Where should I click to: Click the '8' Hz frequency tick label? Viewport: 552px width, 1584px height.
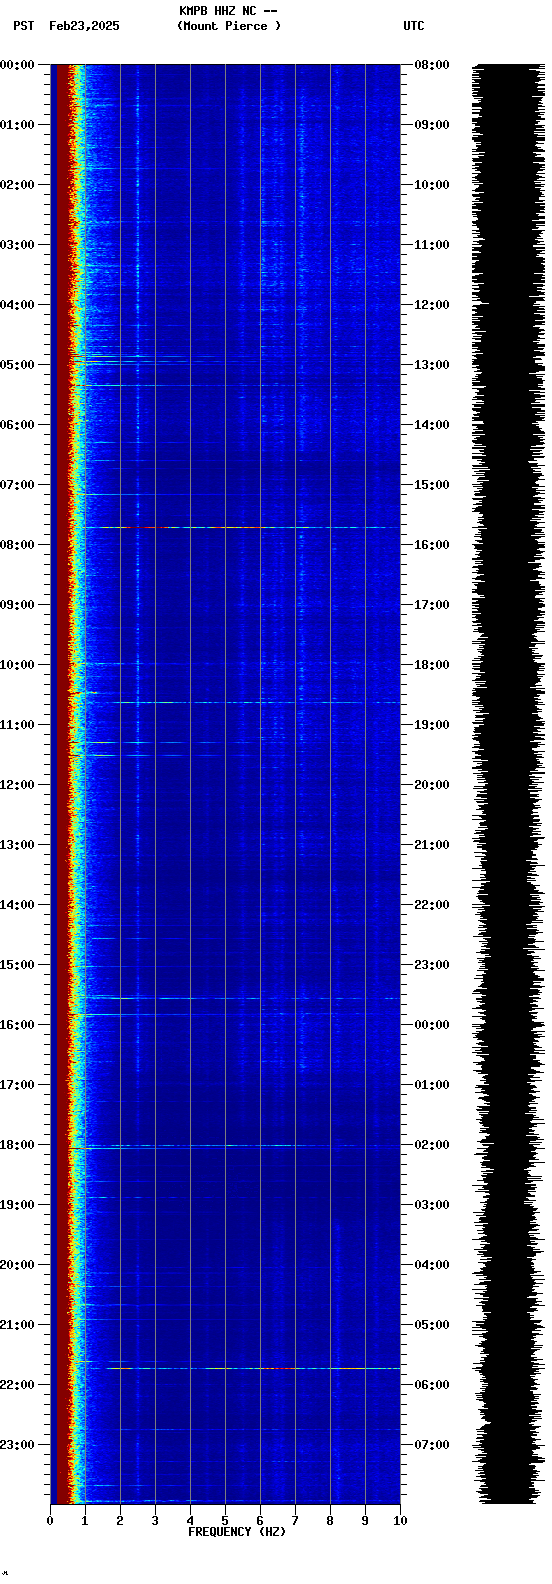pos(330,1521)
